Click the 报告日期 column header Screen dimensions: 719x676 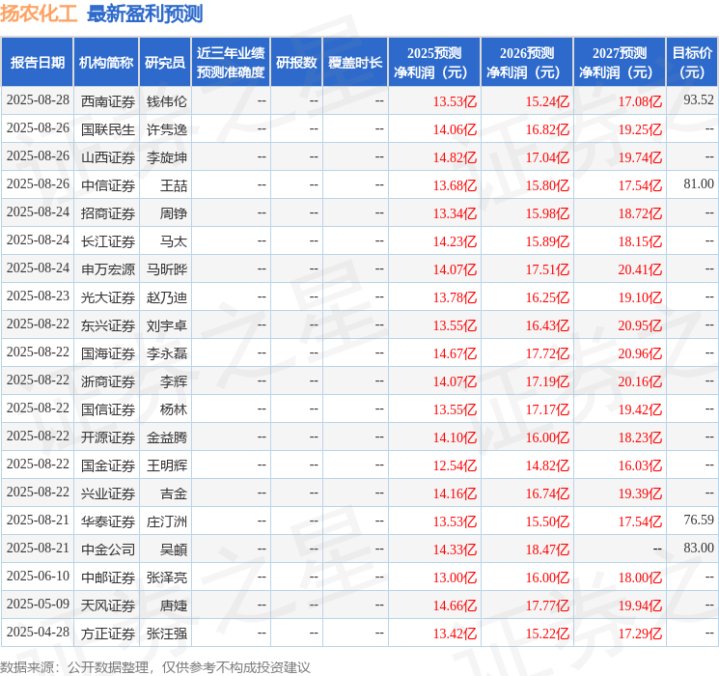coord(37,62)
